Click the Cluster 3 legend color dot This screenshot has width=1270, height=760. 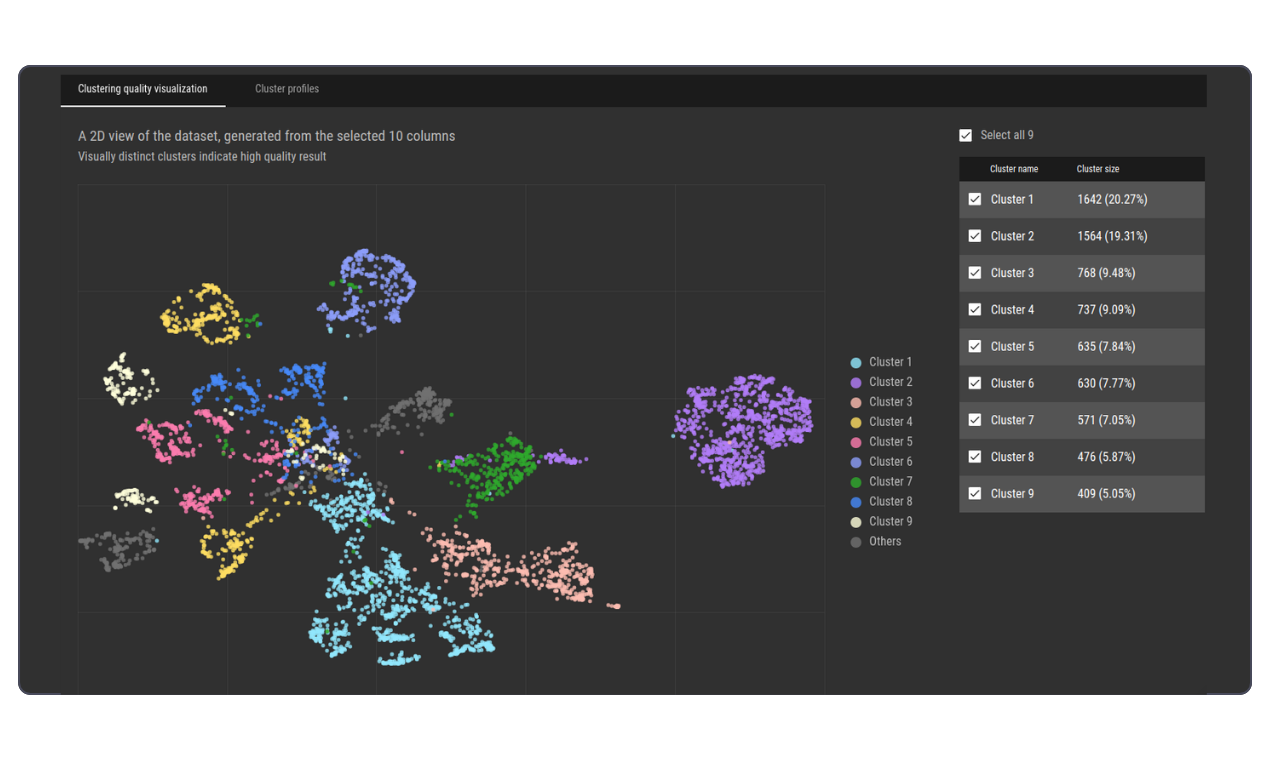pyautogui.click(x=856, y=402)
